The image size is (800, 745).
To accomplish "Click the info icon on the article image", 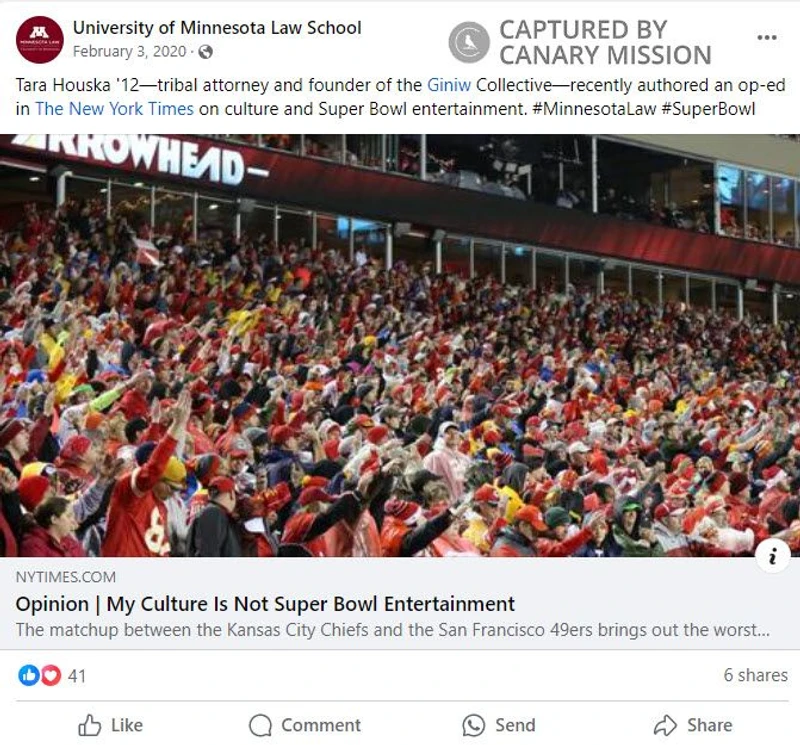I will click(773, 556).
